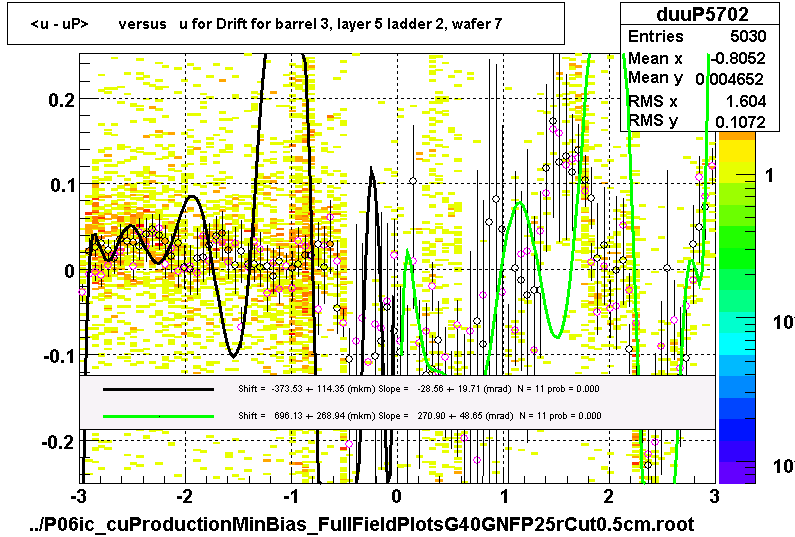
Task: Click the root file name caption
Action: point(362,524)
